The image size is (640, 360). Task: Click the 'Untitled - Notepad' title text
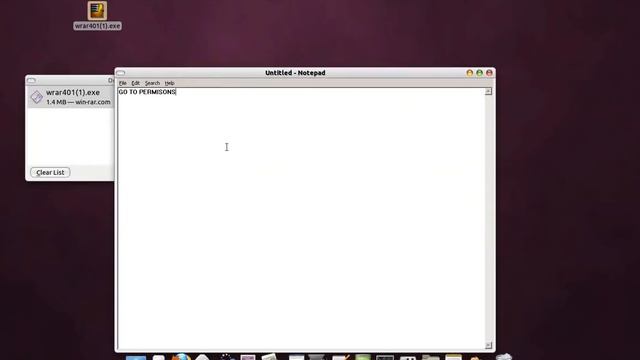pyautogui.click(x=295, y=73)
